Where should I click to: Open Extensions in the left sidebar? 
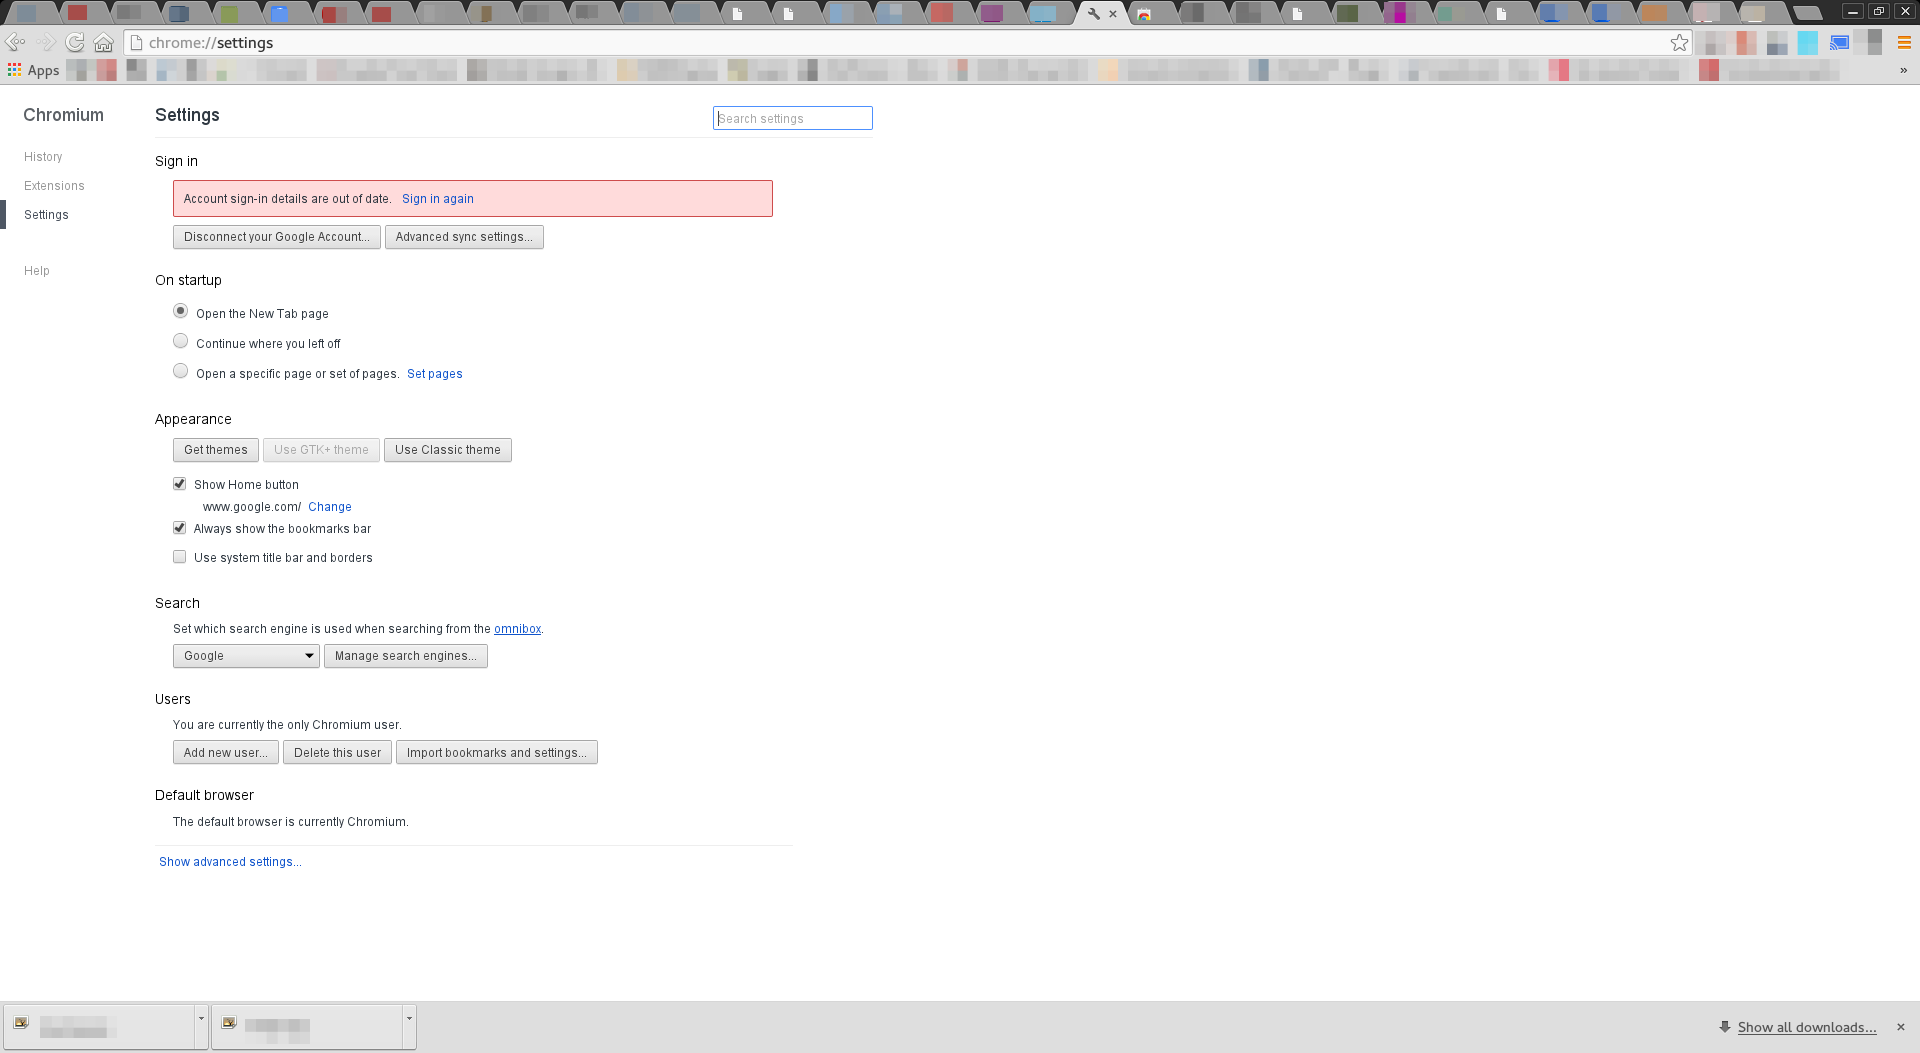(54, 186)
